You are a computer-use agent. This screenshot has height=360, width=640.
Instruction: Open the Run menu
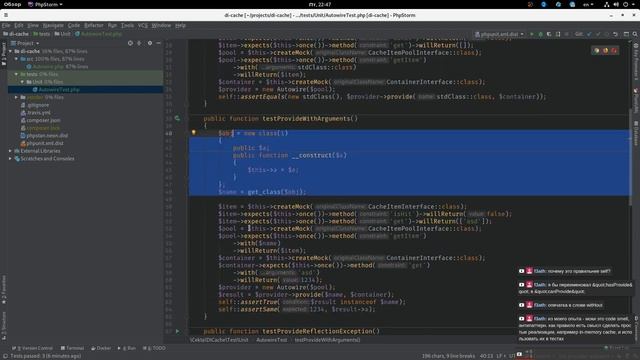tap(112, 25)
